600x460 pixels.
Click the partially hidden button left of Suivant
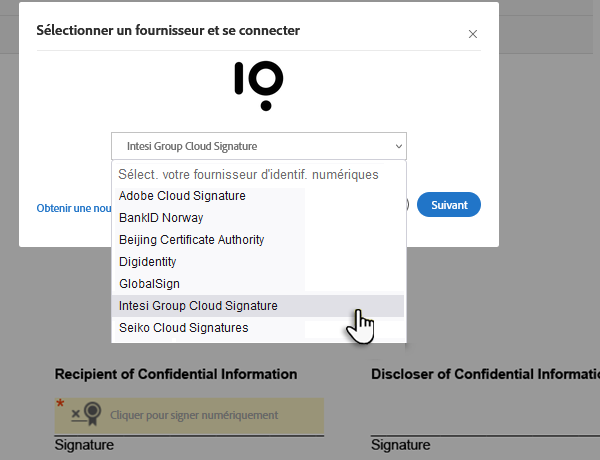pos(407,205)
